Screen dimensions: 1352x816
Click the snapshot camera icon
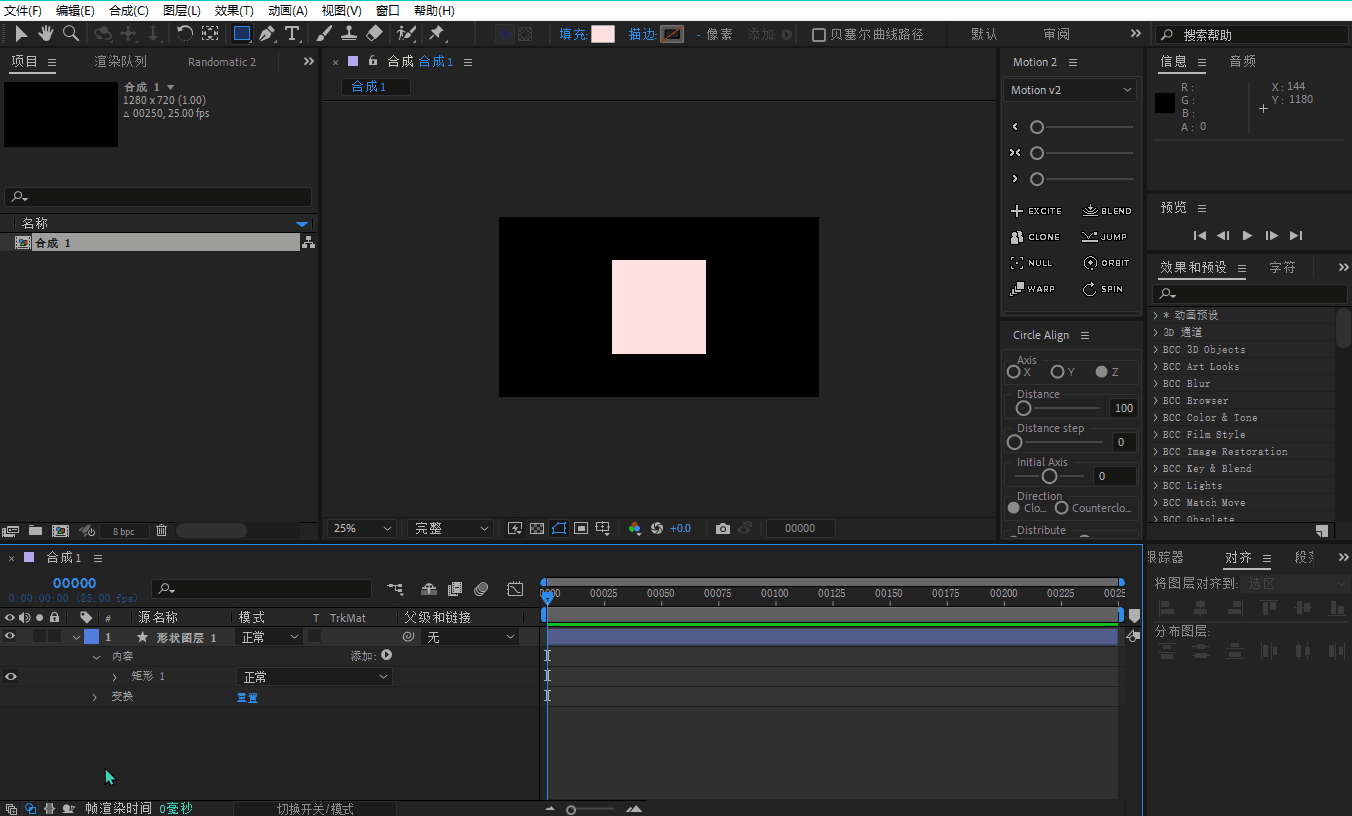coord(722,528)
